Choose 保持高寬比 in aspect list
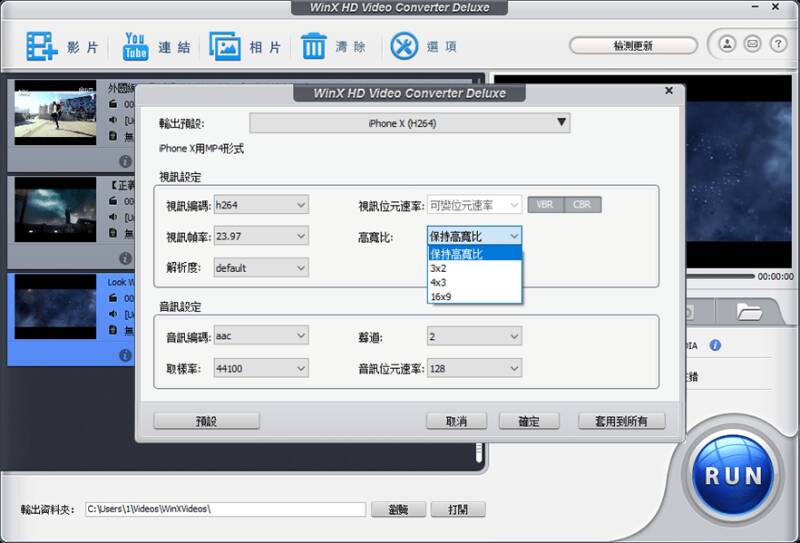This screenshot has height=543, width=800. (474, 254)
